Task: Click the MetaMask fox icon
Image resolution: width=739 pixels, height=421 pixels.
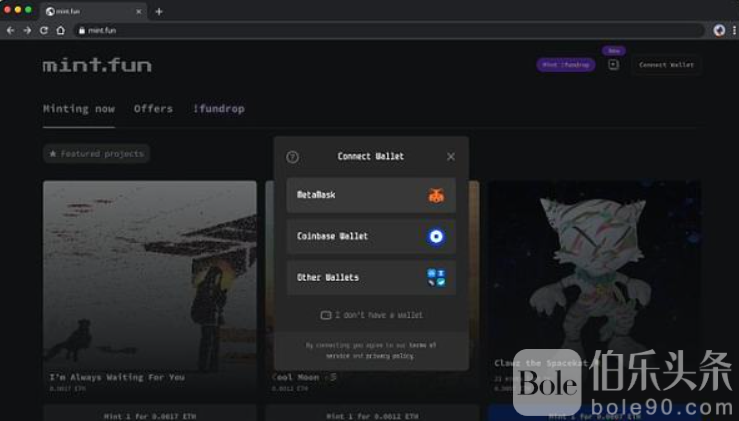Action: [x=436, y=195]
